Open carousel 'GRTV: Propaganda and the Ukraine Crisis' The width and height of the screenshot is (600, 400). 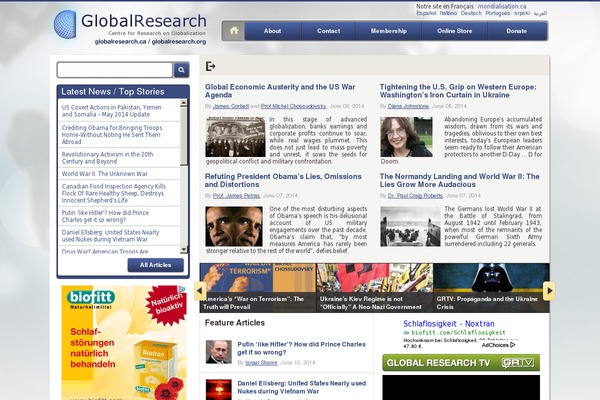tap(491, 288)
